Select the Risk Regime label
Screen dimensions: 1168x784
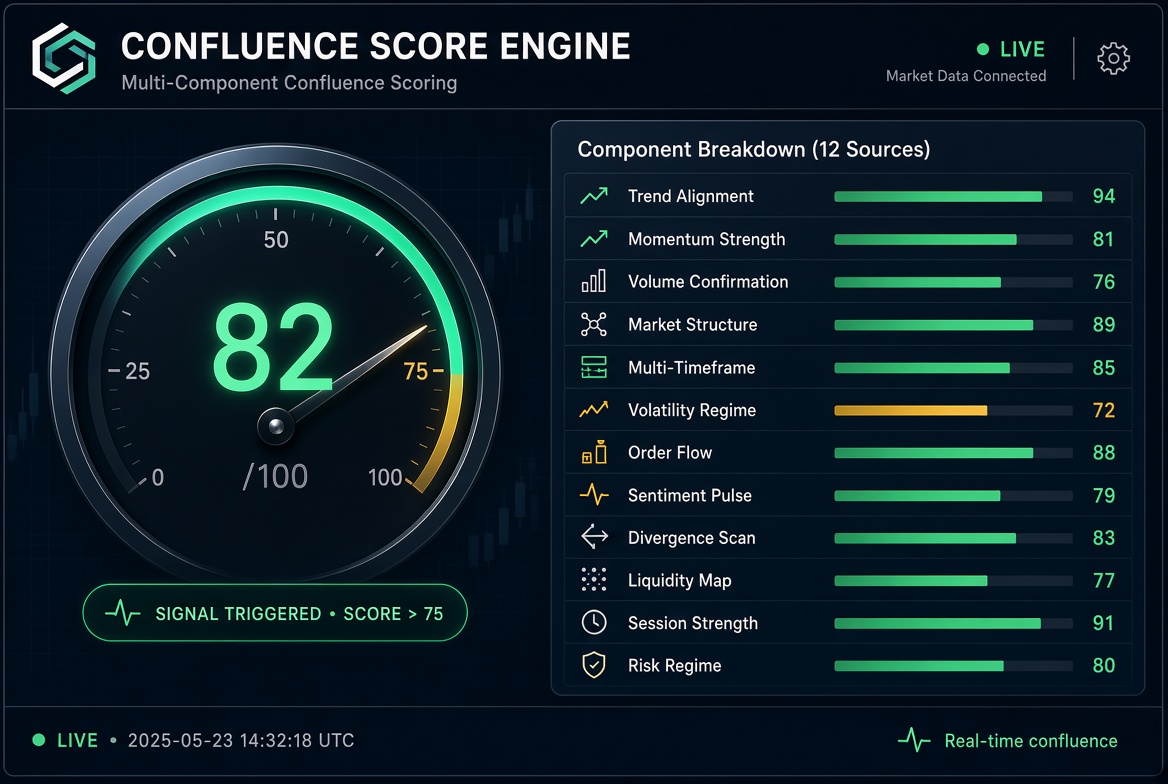pyautogui.click(x=674, y=666)
